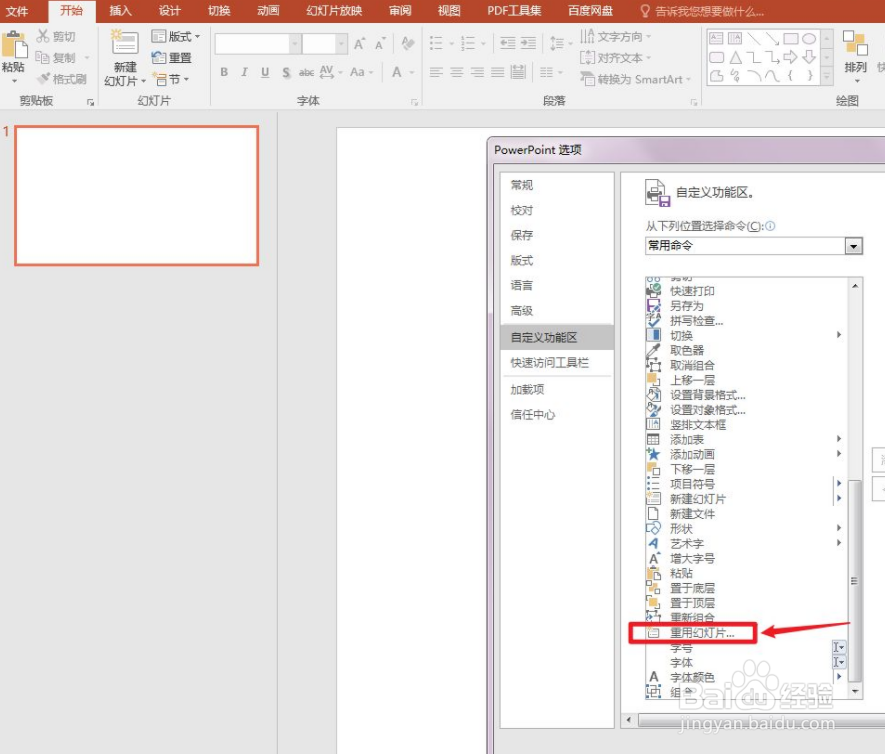Open the 快速访问工具栏 options category
The height and width of the screenshot is (754, 885).
pos(550,363)
